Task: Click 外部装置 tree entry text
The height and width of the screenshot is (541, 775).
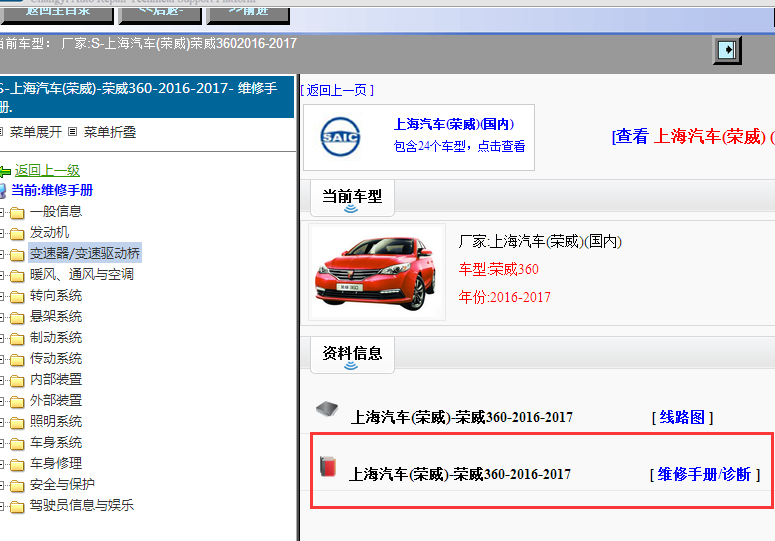Action: [56, 400]
